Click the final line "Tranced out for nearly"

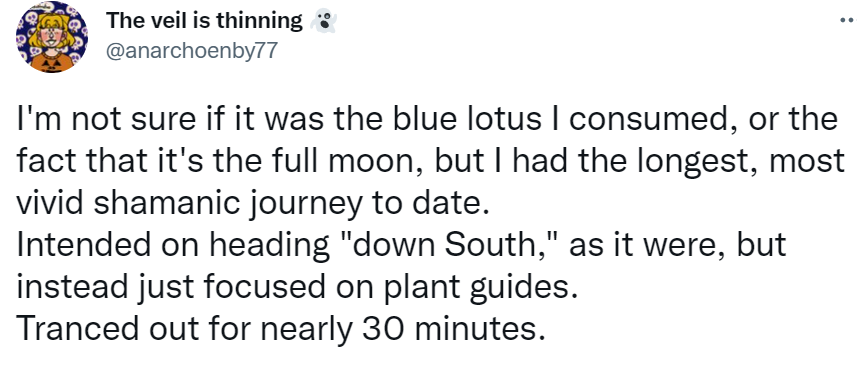point(281,329)
